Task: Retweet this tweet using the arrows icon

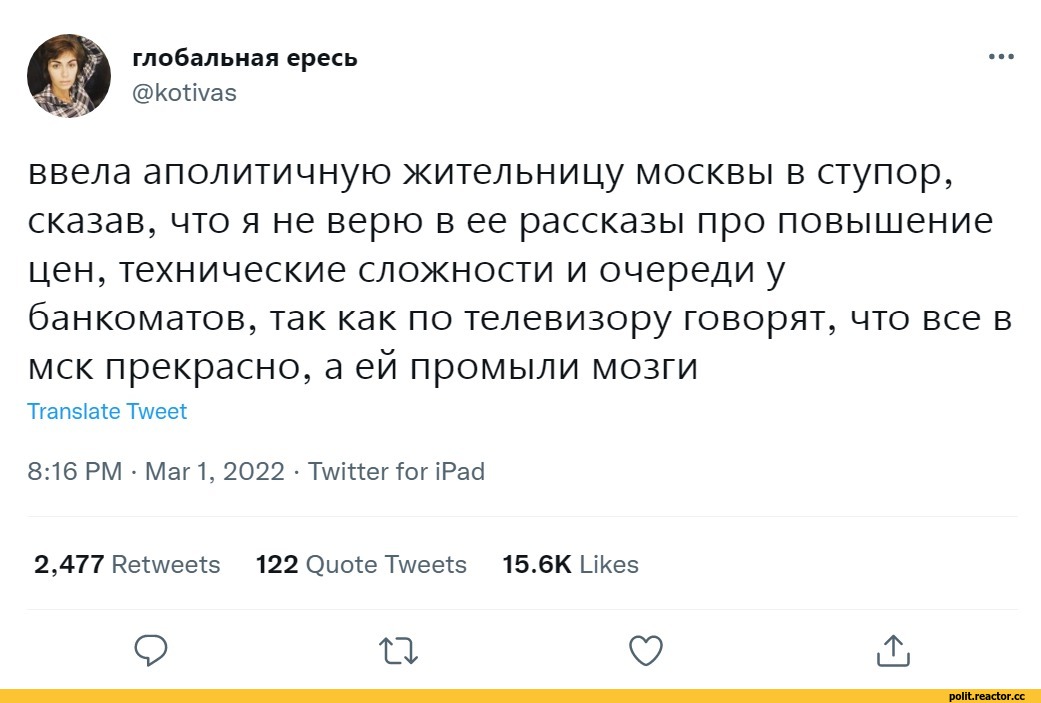Action: pos(399,652)
